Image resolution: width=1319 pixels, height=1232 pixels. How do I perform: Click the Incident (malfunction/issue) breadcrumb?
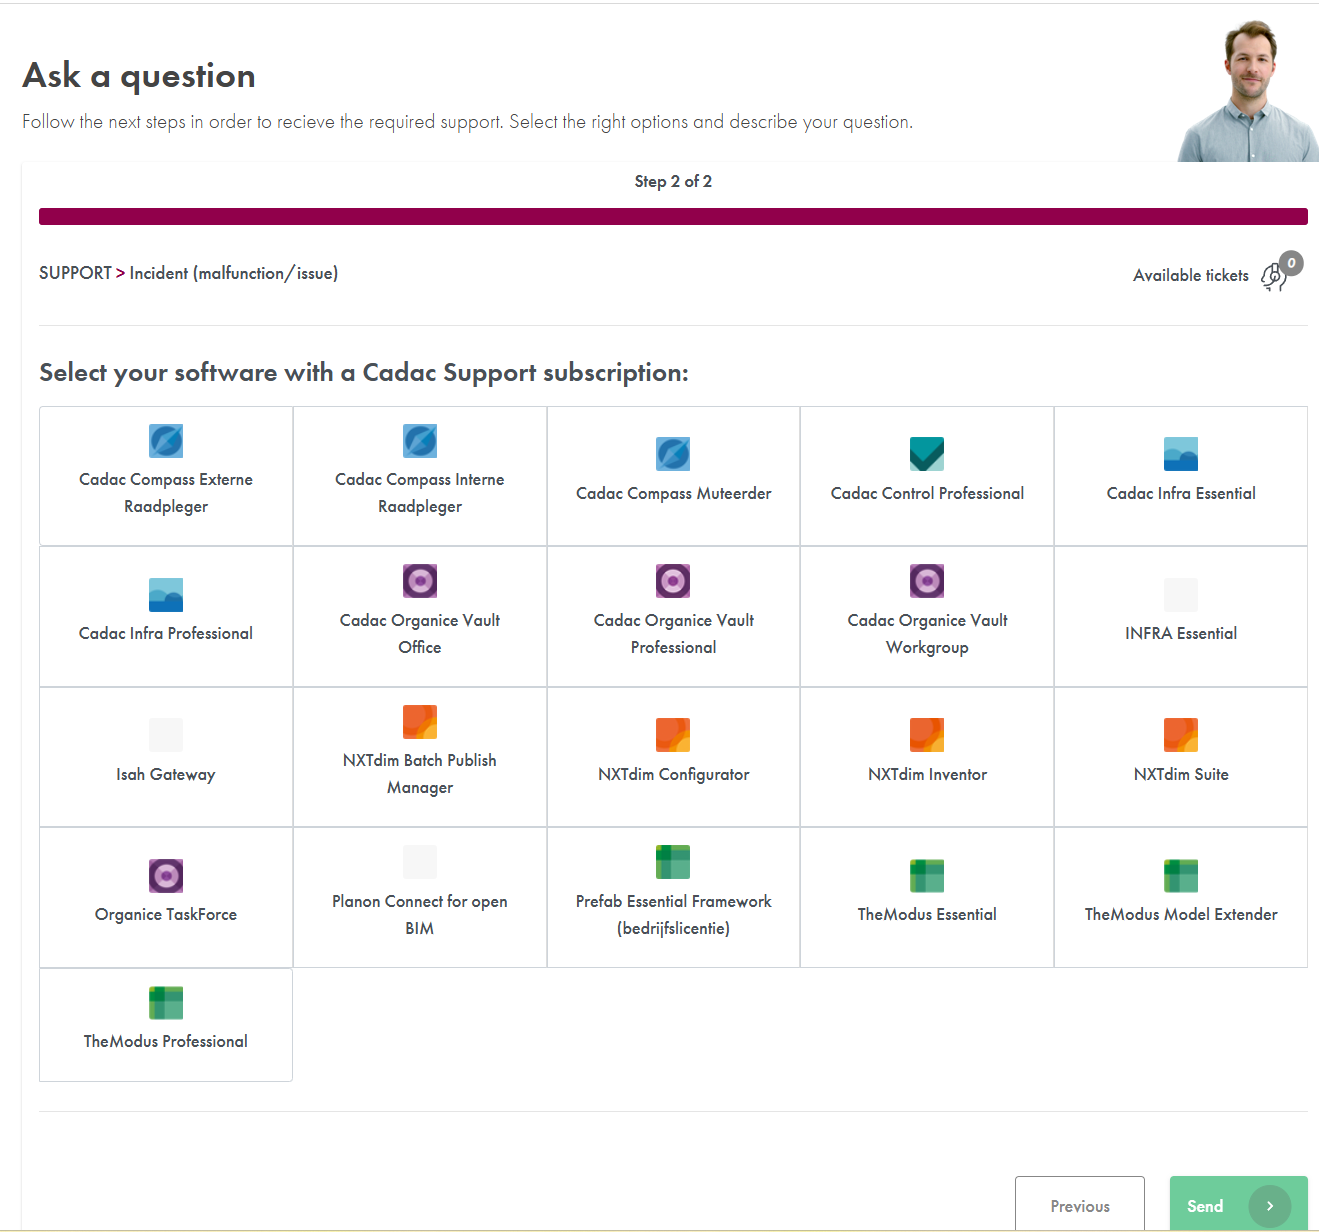click(x=234, y=273)
